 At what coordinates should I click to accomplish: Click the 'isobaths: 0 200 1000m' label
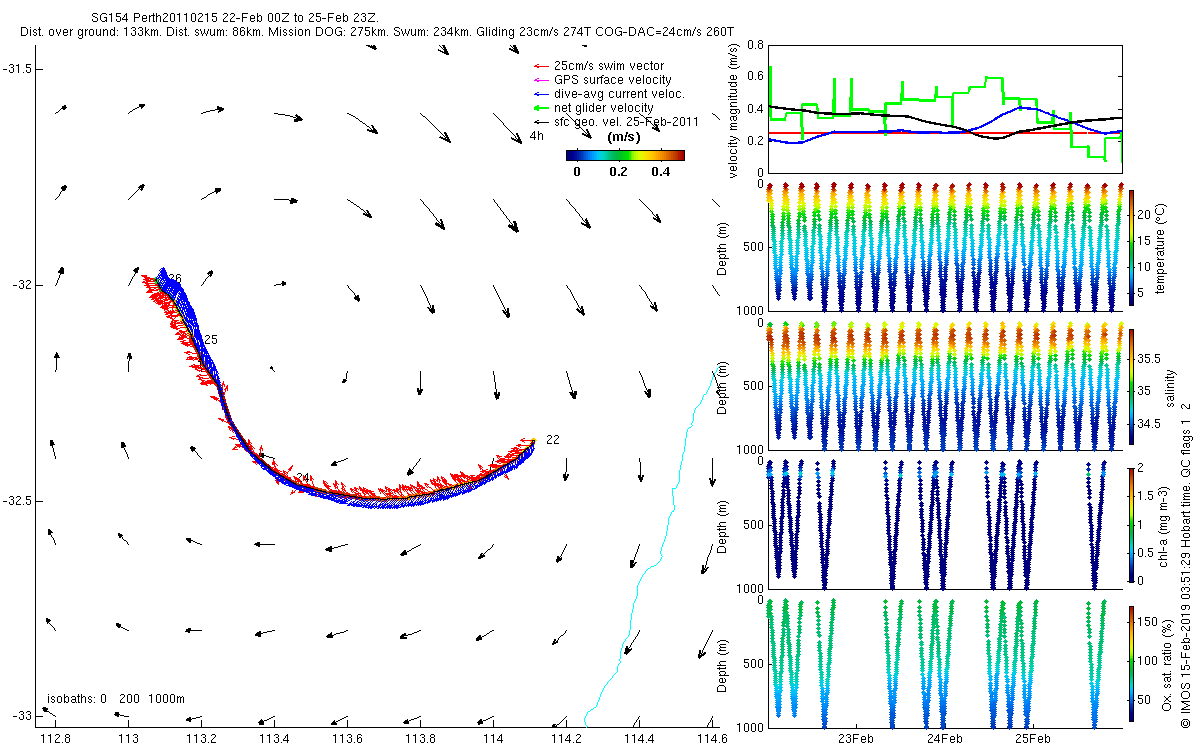pyautogui.click(x=116, y=699)
